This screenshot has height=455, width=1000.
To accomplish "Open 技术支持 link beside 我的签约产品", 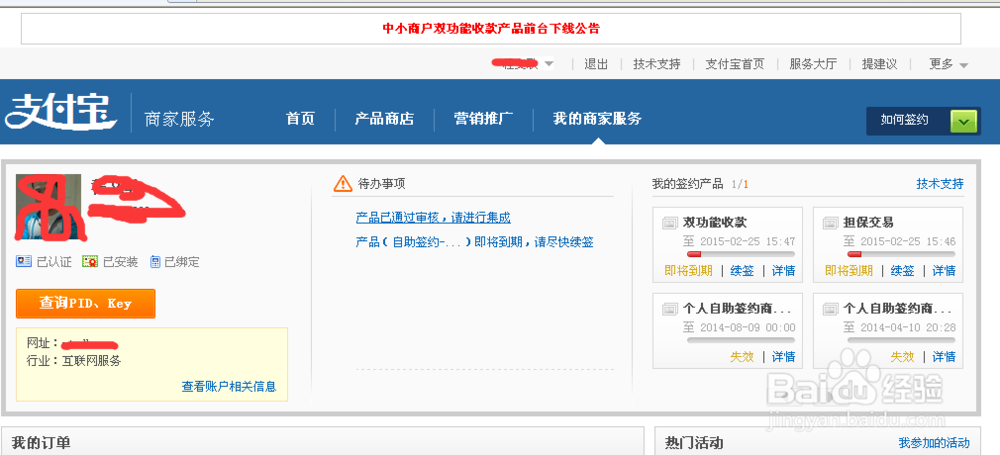I will coord(940,184).
